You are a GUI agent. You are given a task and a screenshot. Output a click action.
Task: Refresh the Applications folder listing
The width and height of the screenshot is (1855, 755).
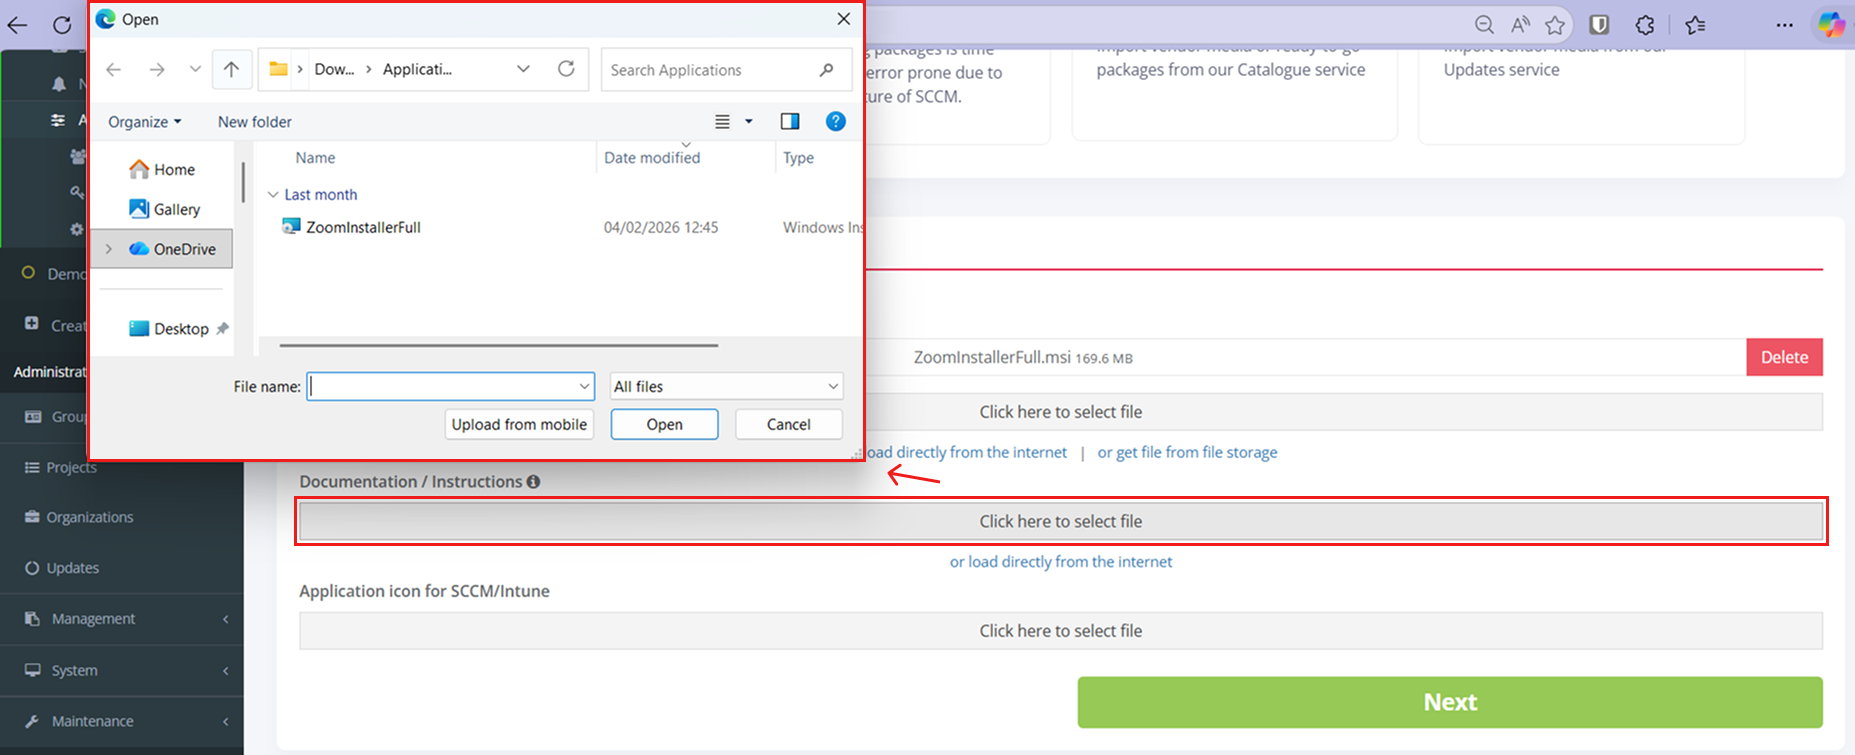[x=566, y=69]
